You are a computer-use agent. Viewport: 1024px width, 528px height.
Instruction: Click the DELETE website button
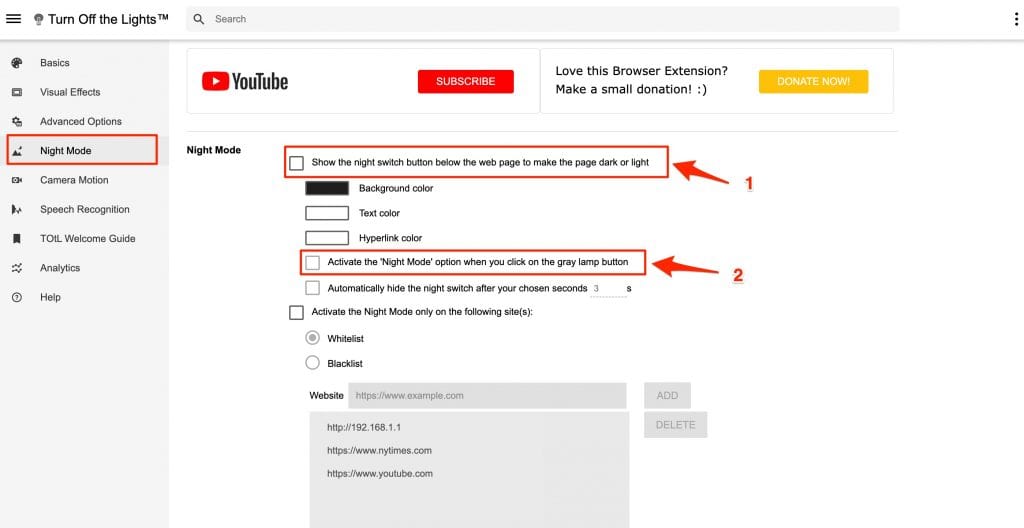675,425
